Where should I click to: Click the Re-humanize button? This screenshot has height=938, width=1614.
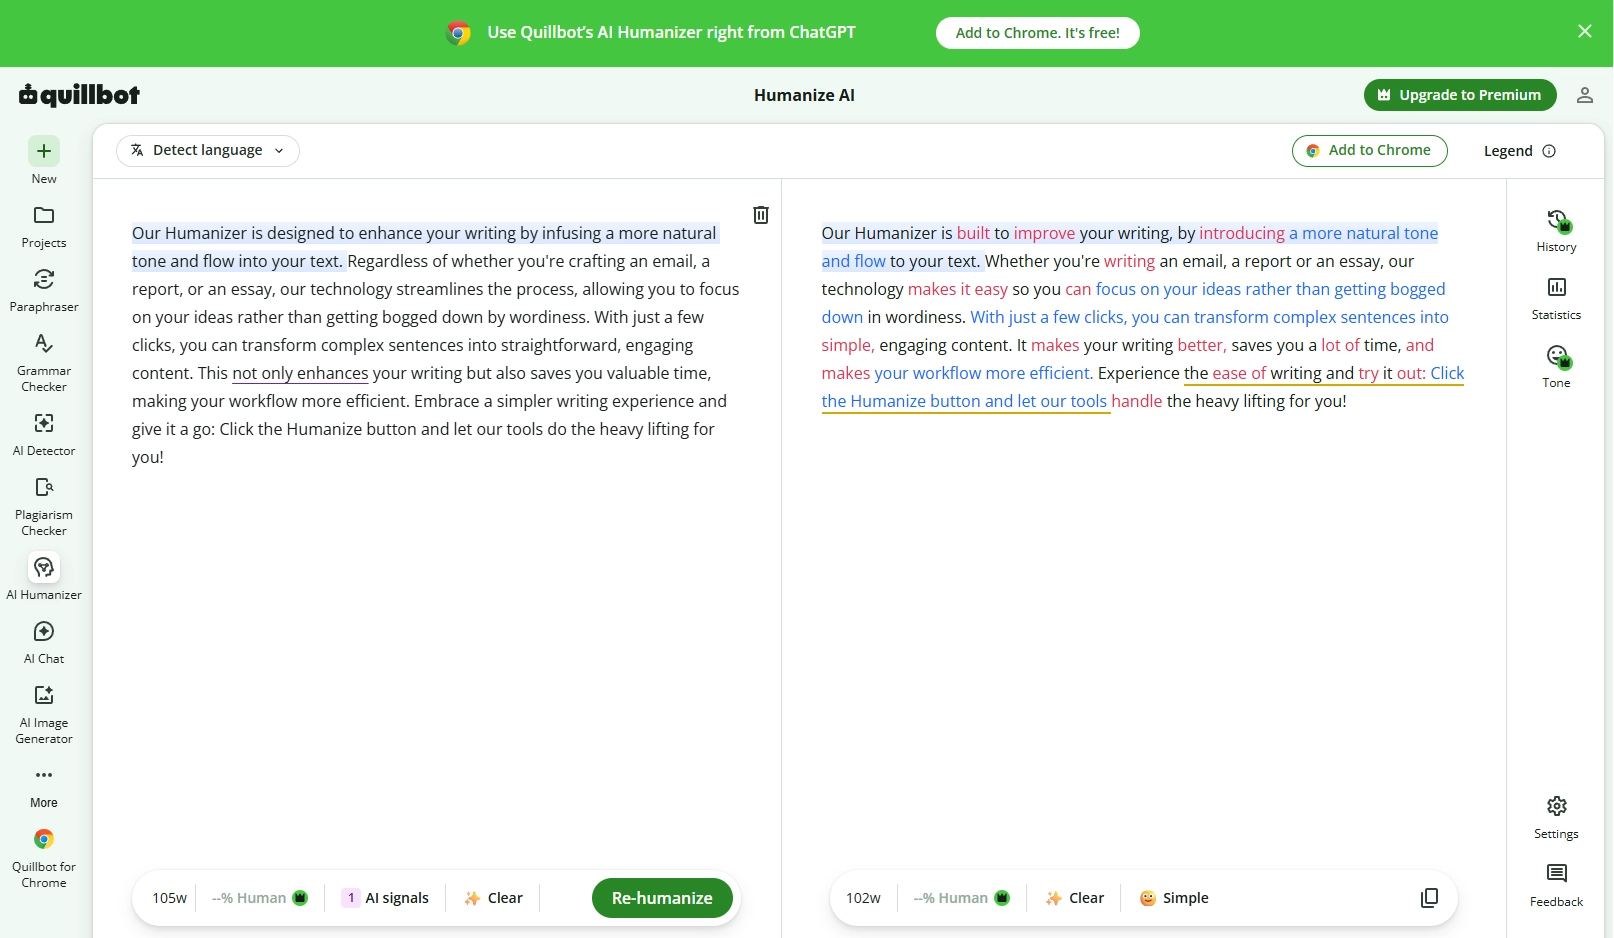click(662, 898)
